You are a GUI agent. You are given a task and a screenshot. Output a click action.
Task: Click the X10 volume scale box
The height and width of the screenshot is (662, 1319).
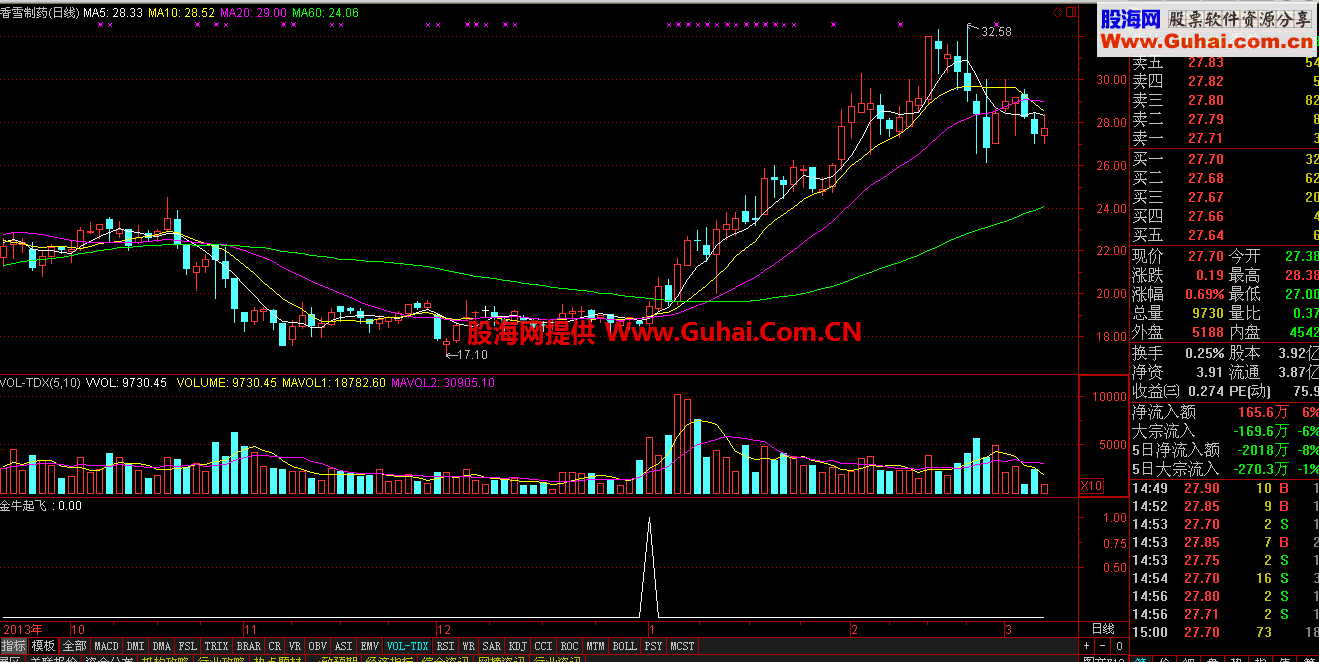[x=1091, y=486]
